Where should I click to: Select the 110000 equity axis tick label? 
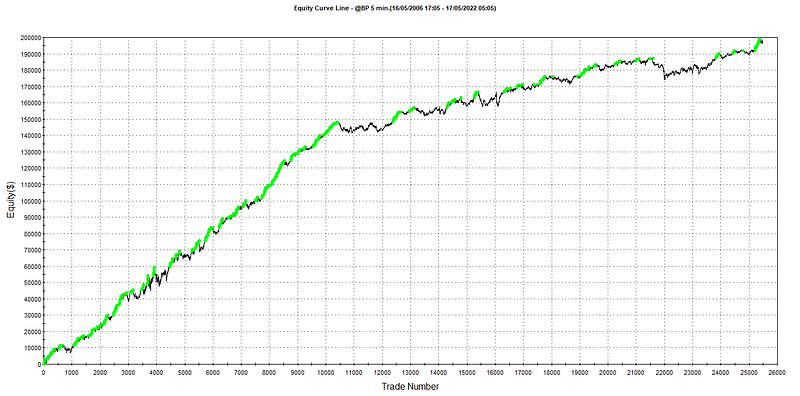tap(31, 185)
